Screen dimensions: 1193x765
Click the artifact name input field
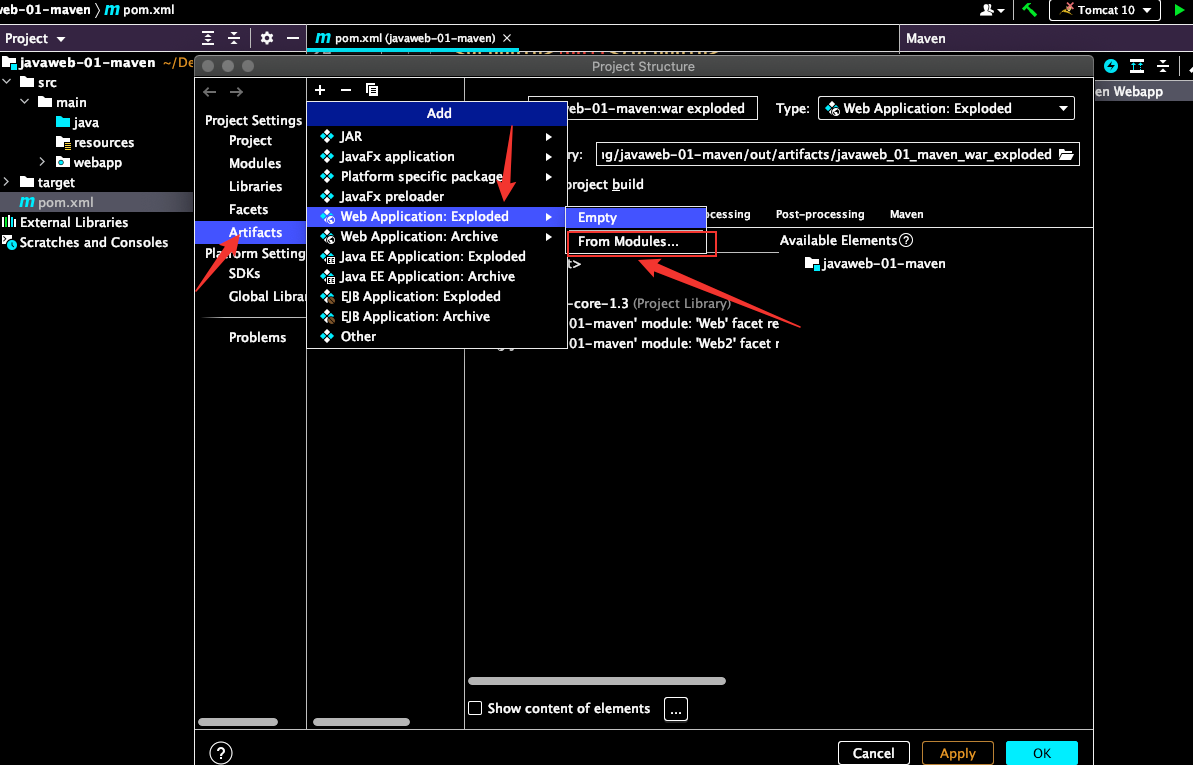click(643, 108)
